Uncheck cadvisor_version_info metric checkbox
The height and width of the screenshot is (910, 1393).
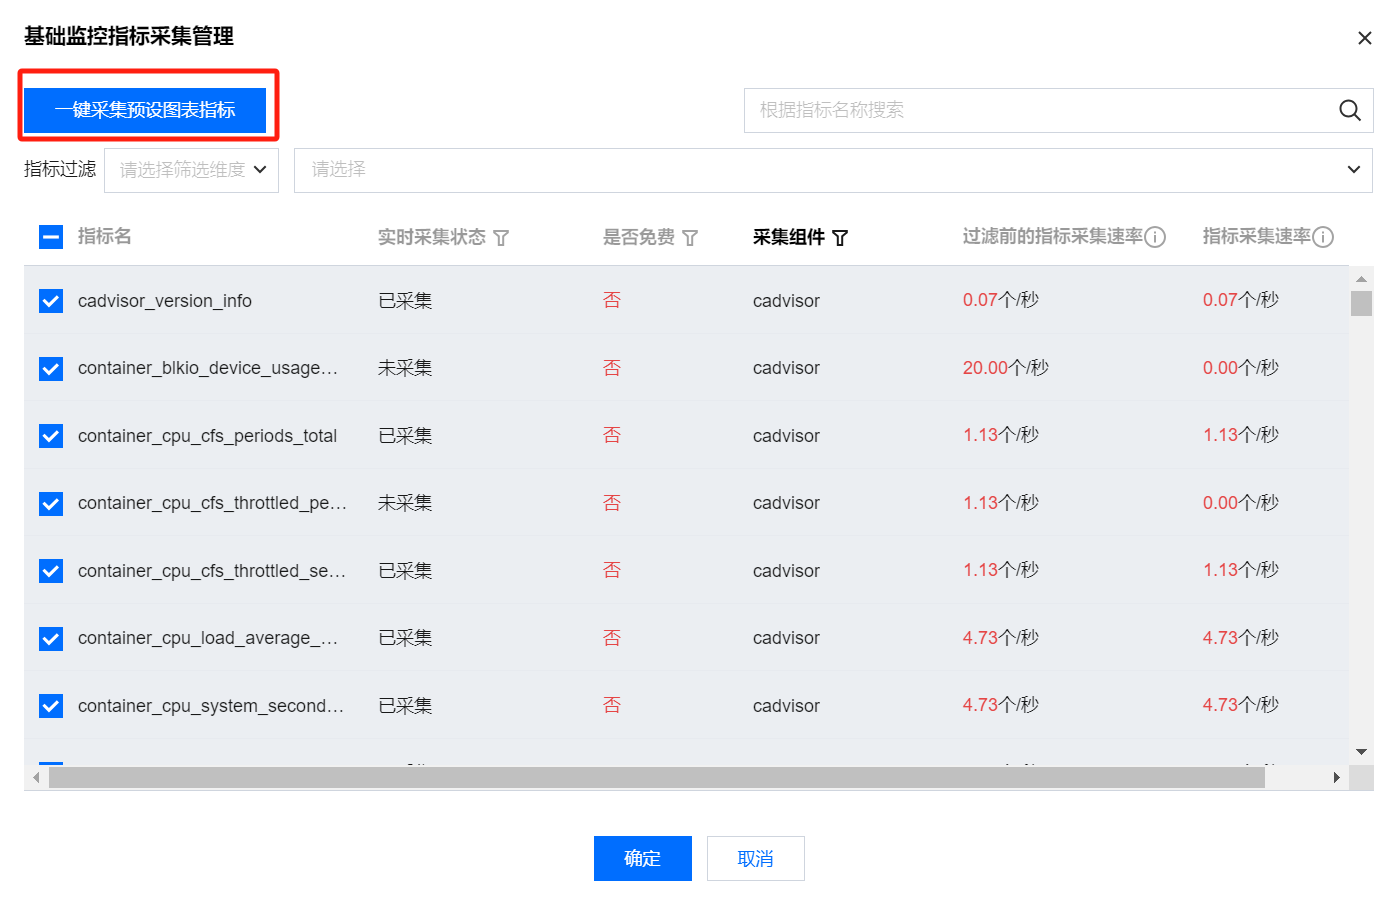pyautogui.click(x=51, y=301)
